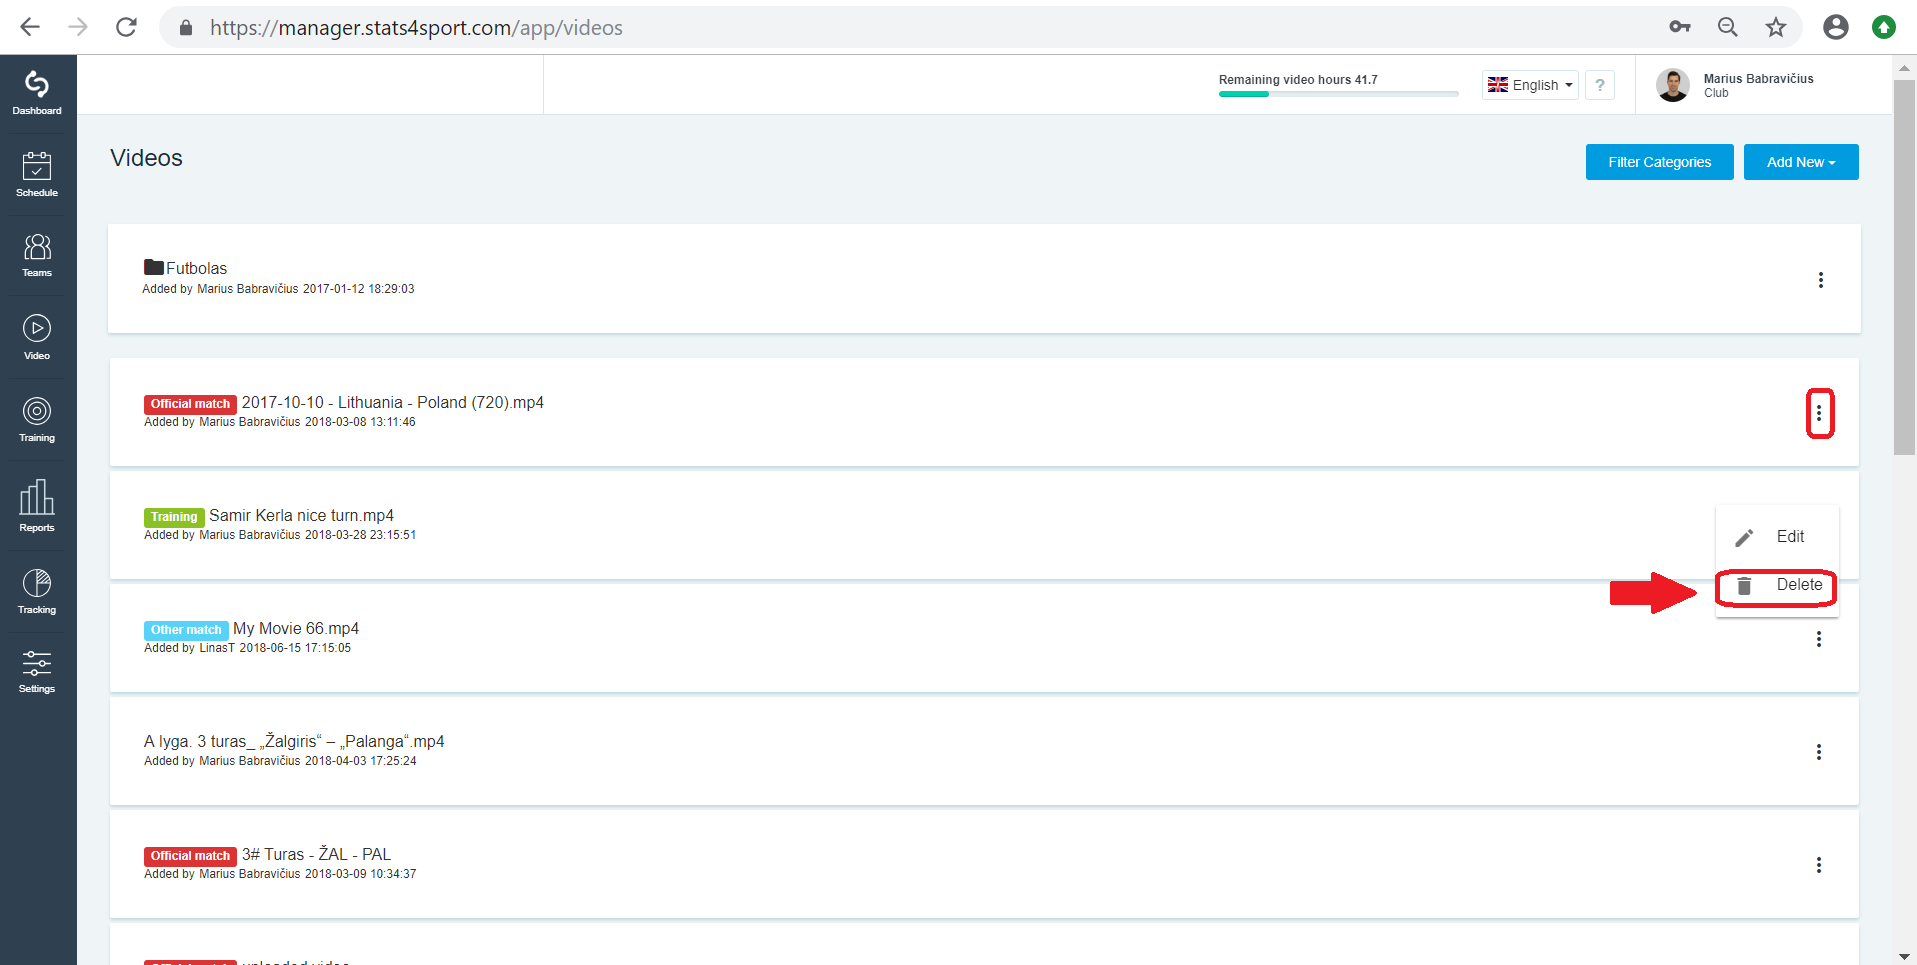Viewport: 1917px width, 965px height.
Task: Open options menu for Futbolas folder
Action: coord(1820,280)
